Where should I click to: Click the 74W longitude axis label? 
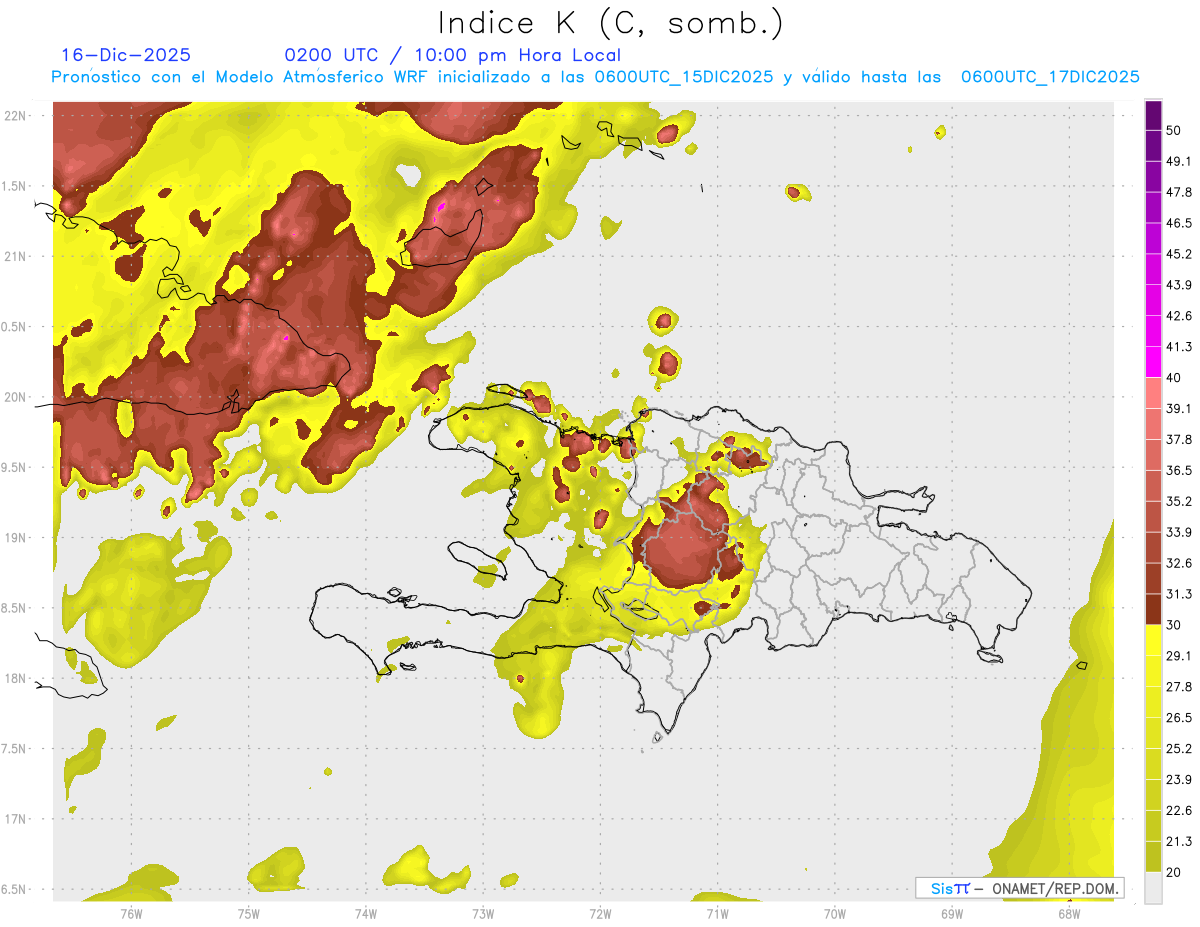(365, 913)
